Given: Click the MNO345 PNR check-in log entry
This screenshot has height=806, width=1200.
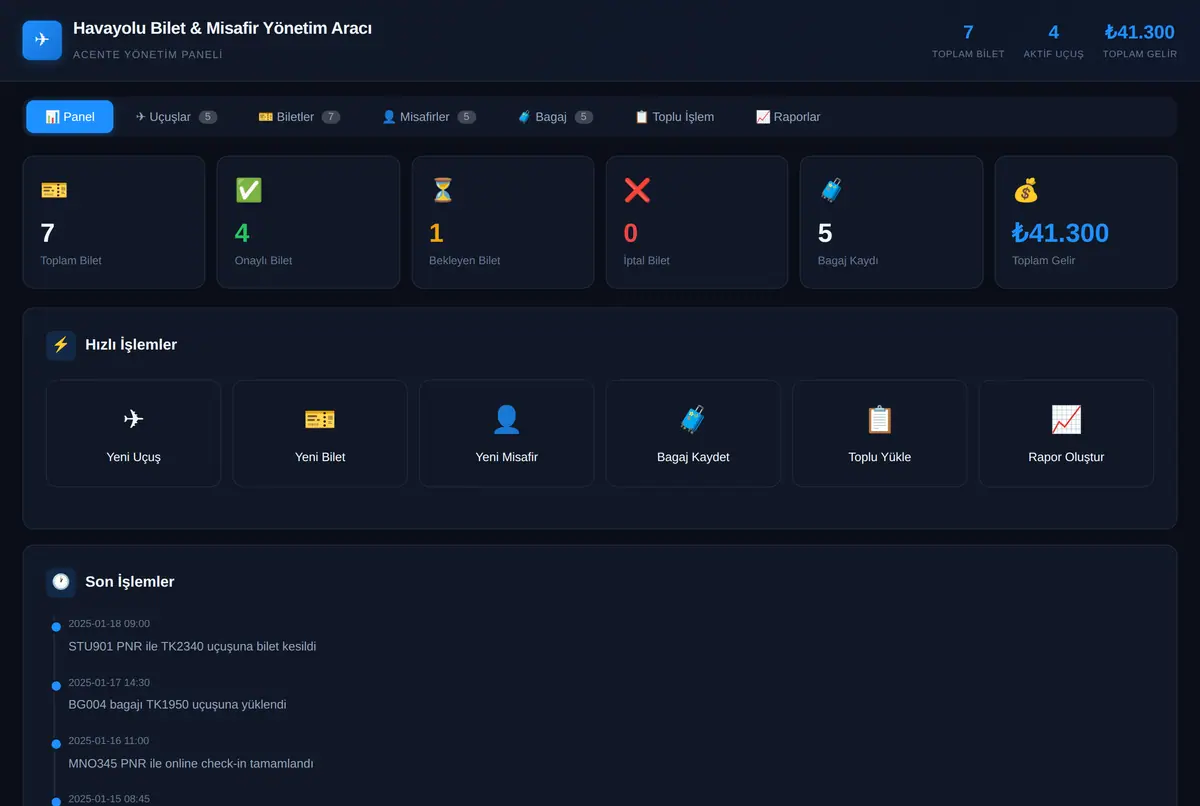Looking at the screenshot, I should pos(191,763).
